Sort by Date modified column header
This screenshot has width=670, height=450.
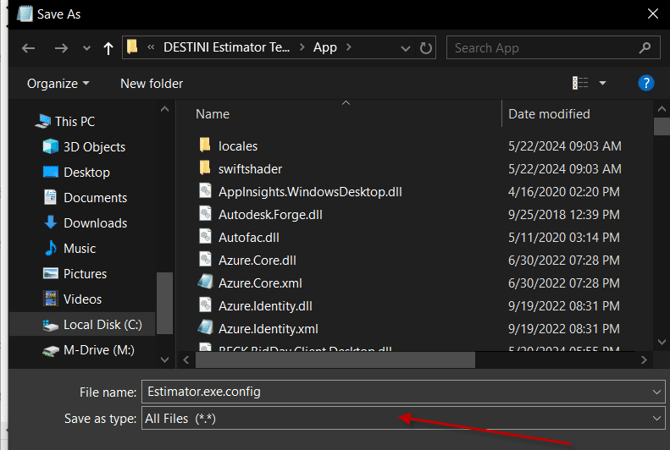pos(549,114)
